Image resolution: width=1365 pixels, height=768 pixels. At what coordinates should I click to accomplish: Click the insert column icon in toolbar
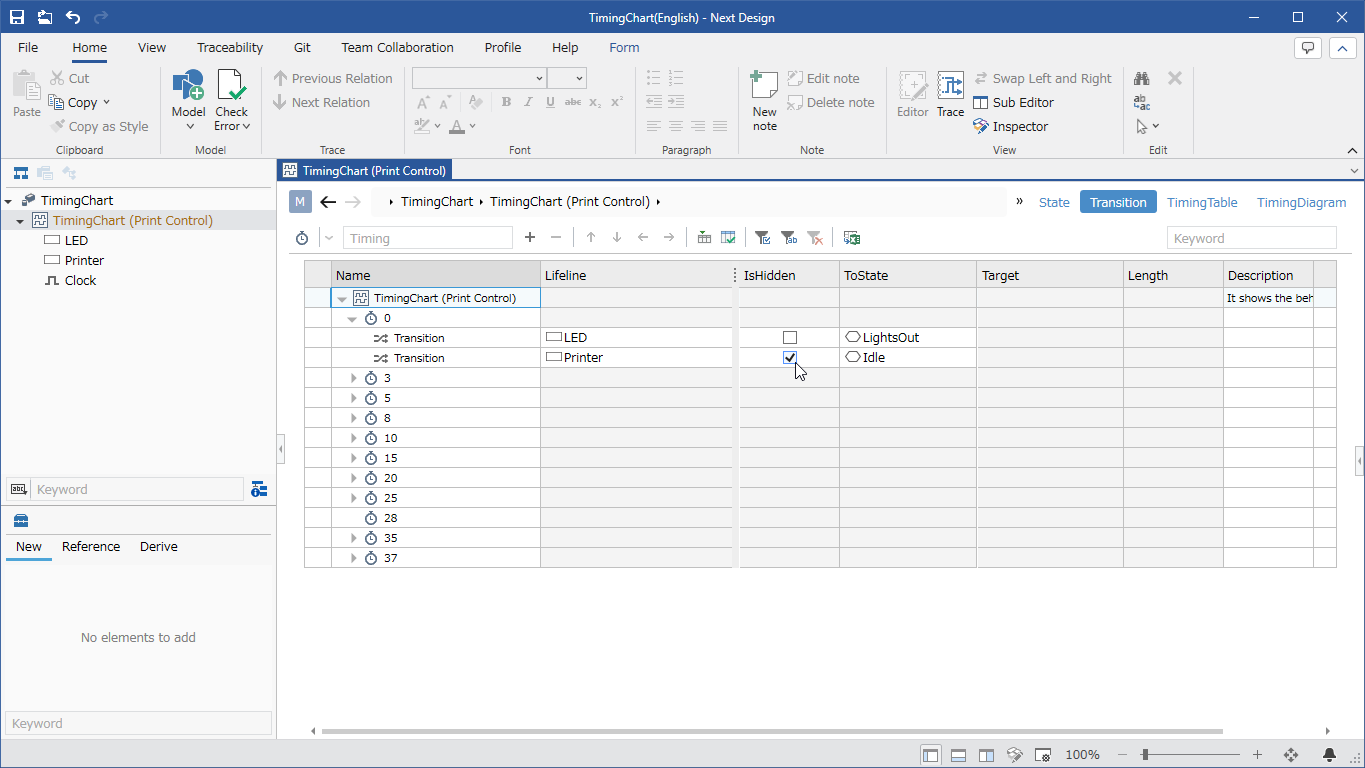tap(704, 238)
